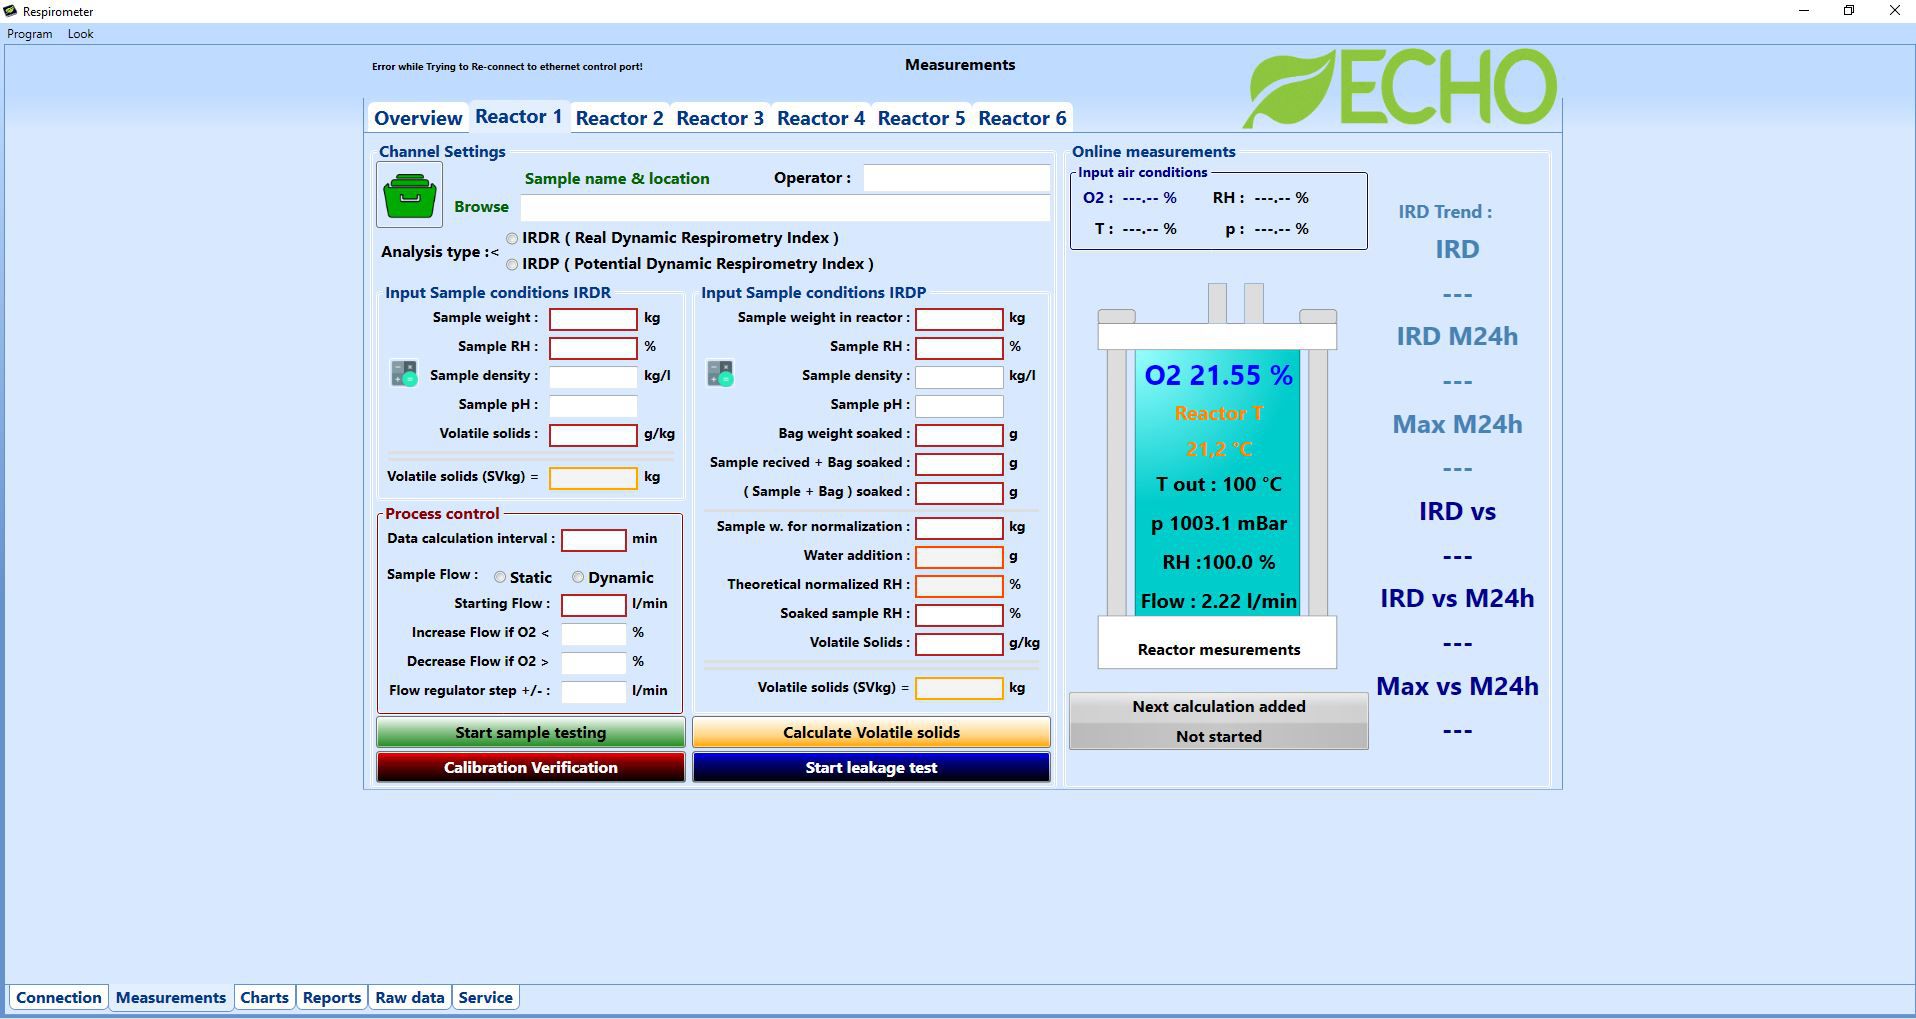
Task: Open the Program menu
Action: [30, 34]
